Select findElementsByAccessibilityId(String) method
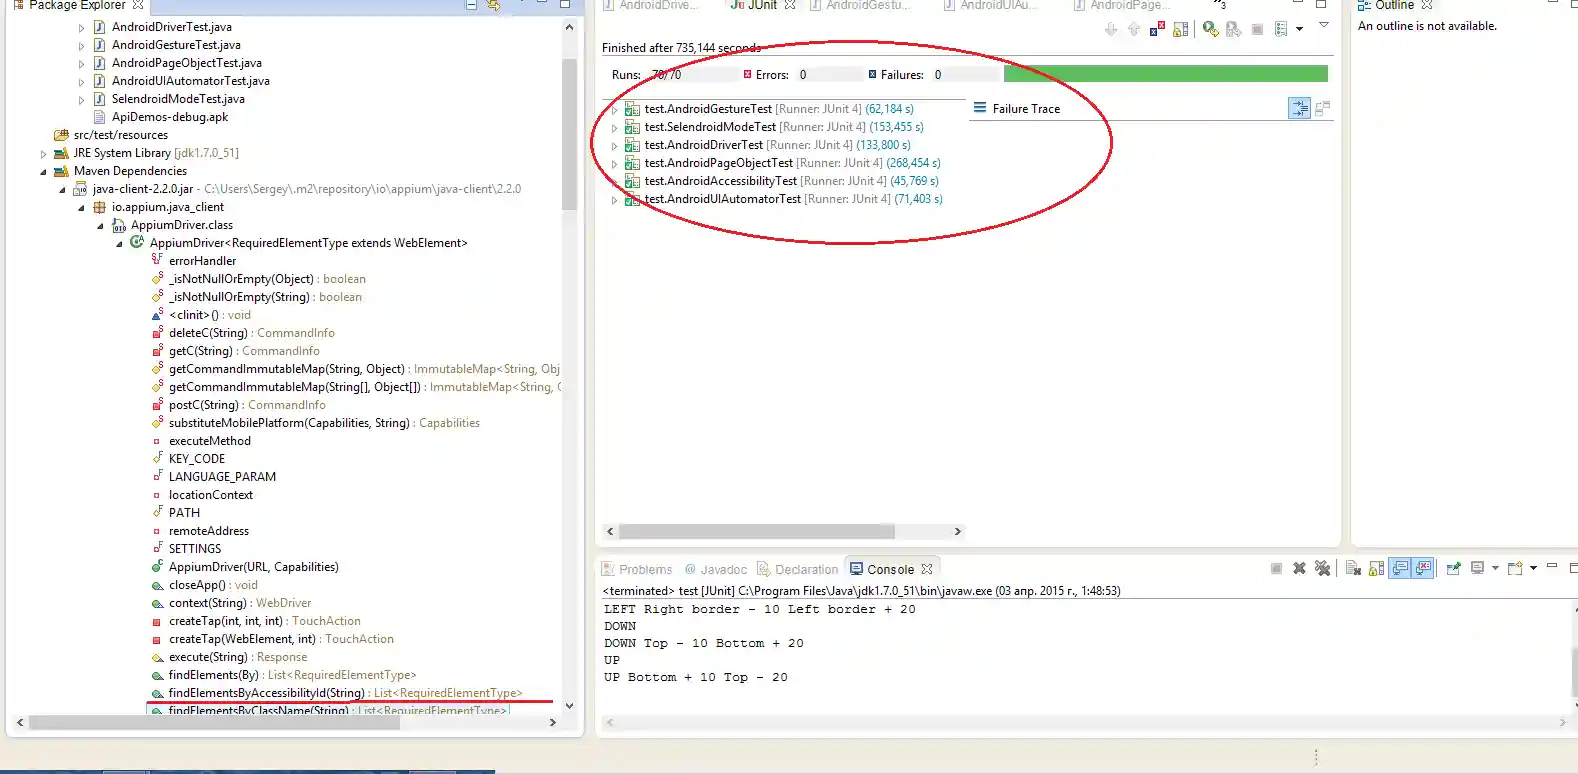 point(266,693)
